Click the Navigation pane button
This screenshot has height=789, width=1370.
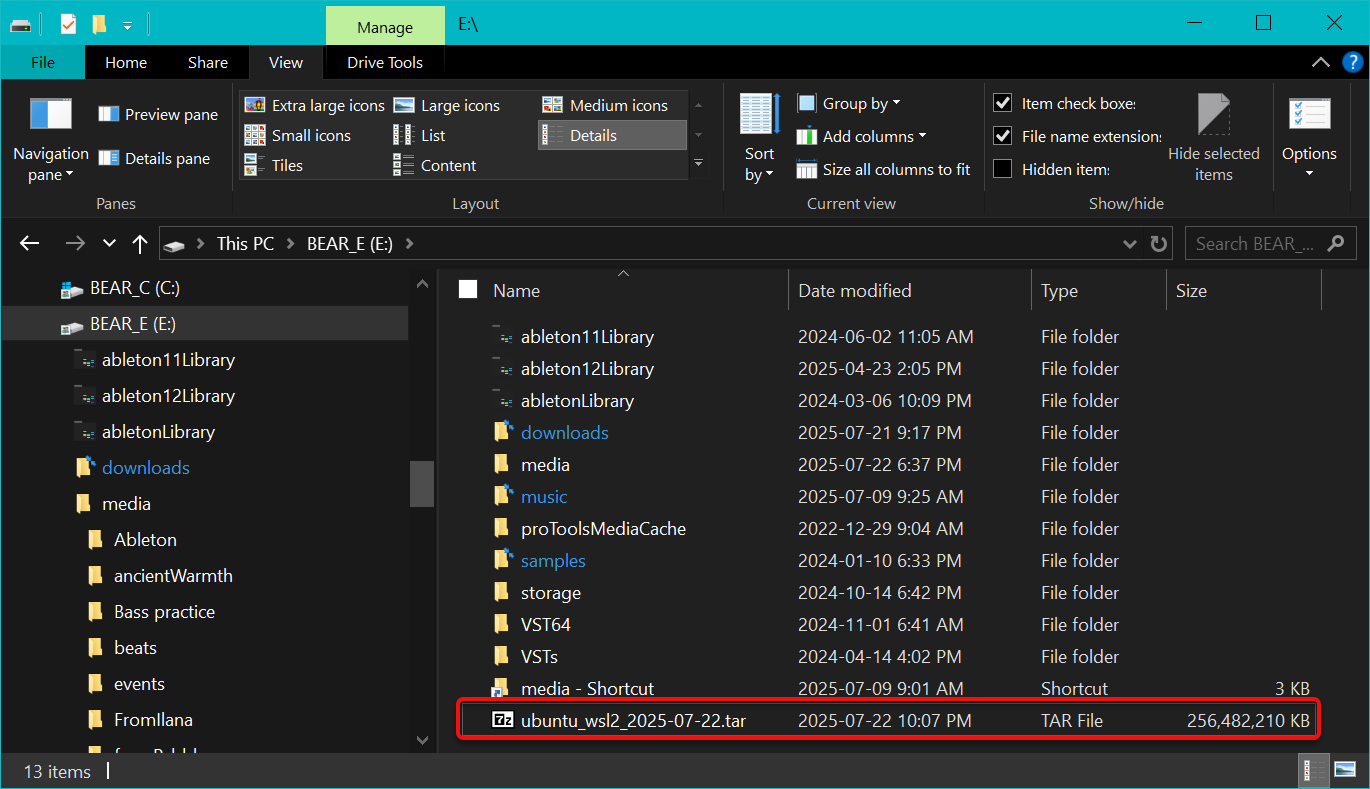point(50,140)
